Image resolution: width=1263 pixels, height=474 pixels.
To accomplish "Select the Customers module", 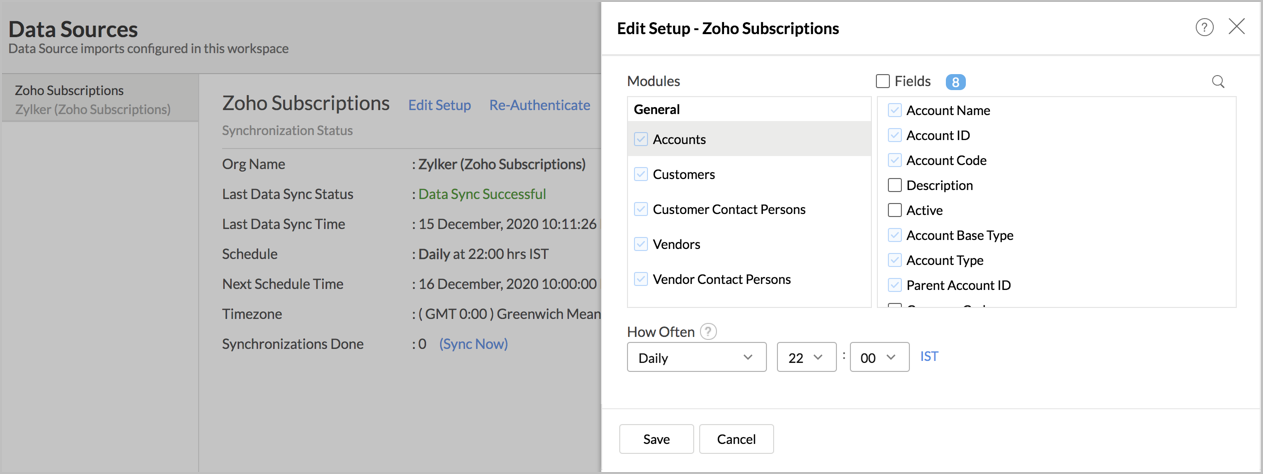I will (683, 174).
